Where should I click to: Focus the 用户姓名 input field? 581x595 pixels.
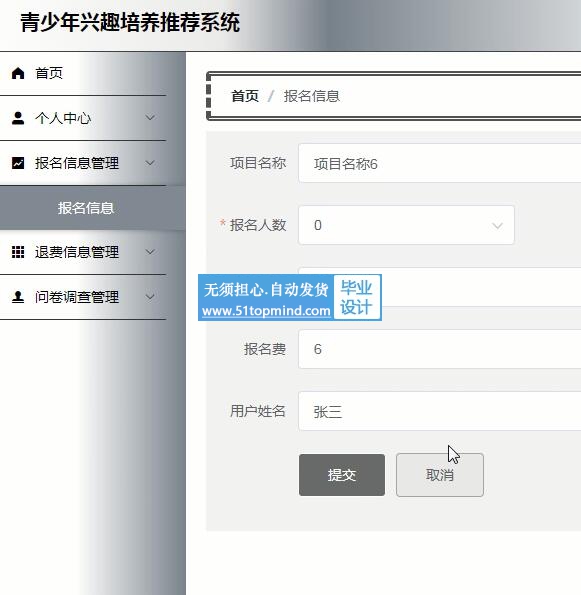(440, 411)
